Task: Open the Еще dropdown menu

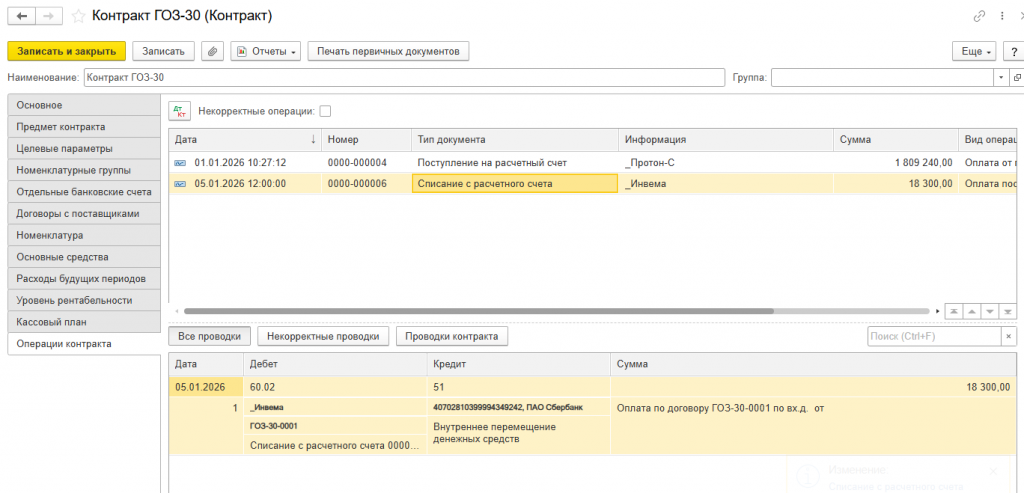Action: (974, 52)
